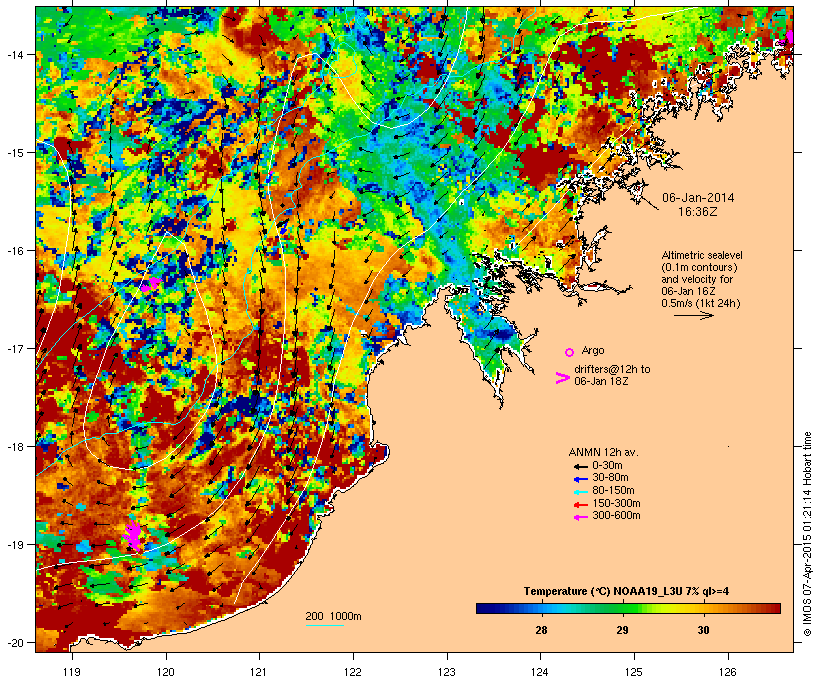
Task: Click the '0.5m/s (1kt 24h)' scale text
Action: click(x=701, y=303)
